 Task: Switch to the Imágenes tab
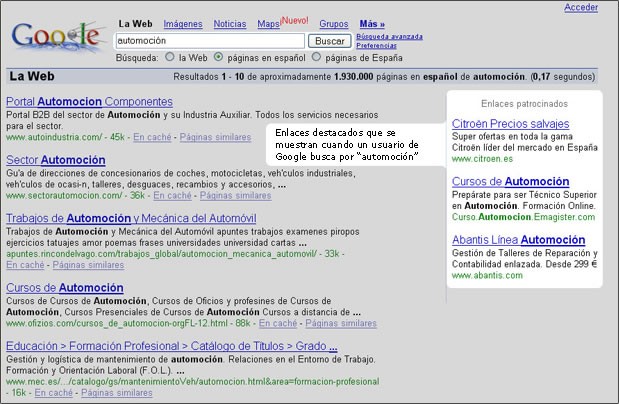[x=183, y=24]
